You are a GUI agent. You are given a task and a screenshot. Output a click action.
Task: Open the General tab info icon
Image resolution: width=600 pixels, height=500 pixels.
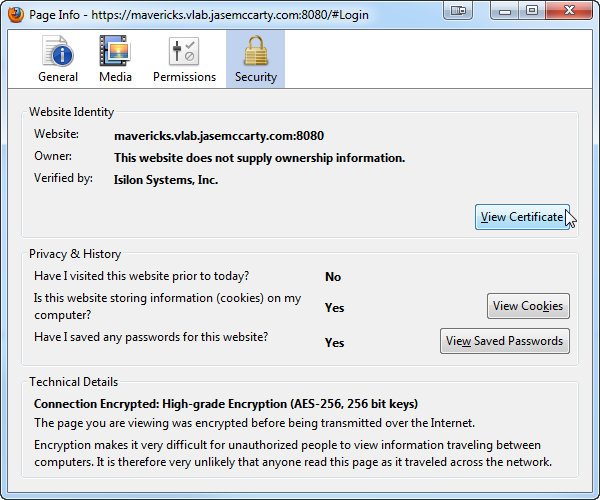[x=58, y=52]
